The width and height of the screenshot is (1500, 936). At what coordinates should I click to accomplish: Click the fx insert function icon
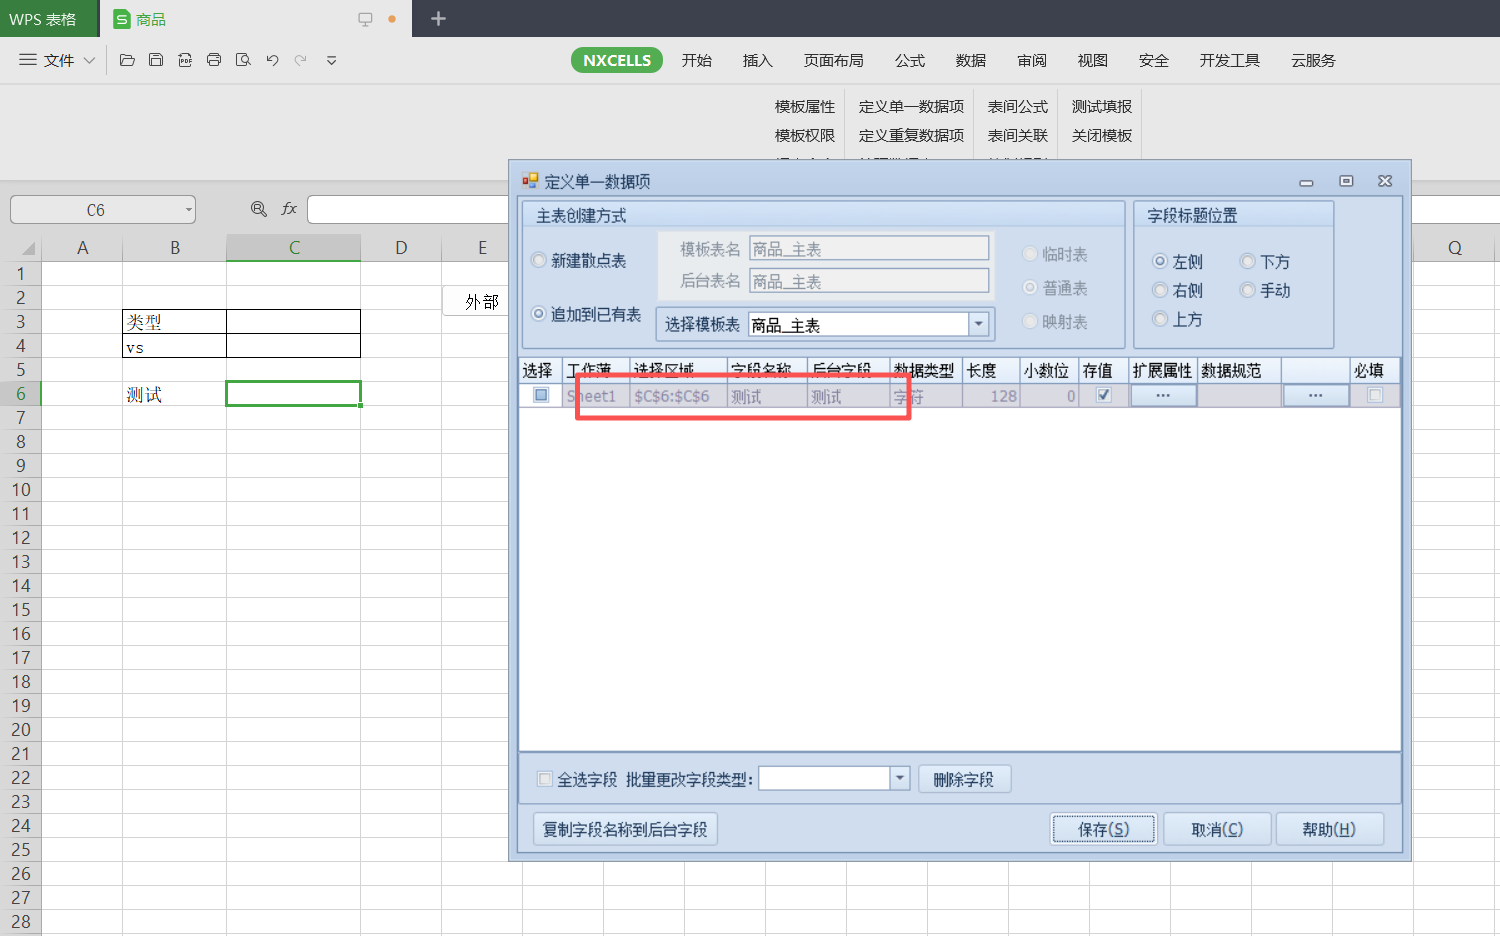(289, 209)
